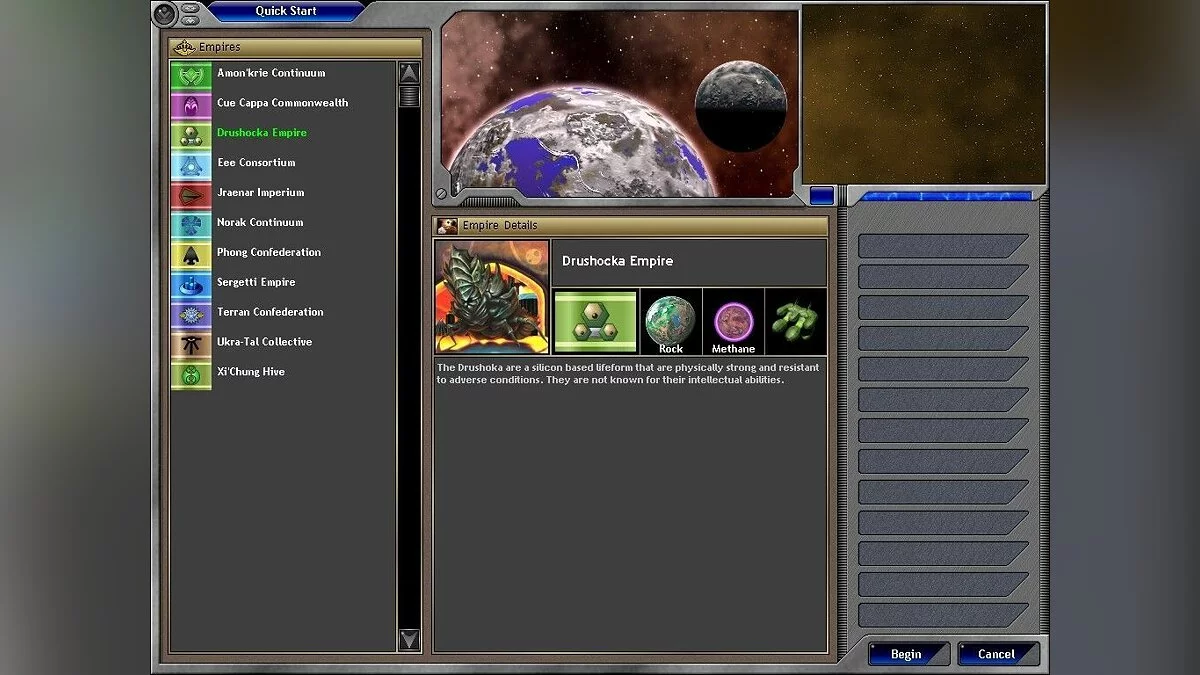
Task: Begin the quick start game
Action: pos(908,654)
